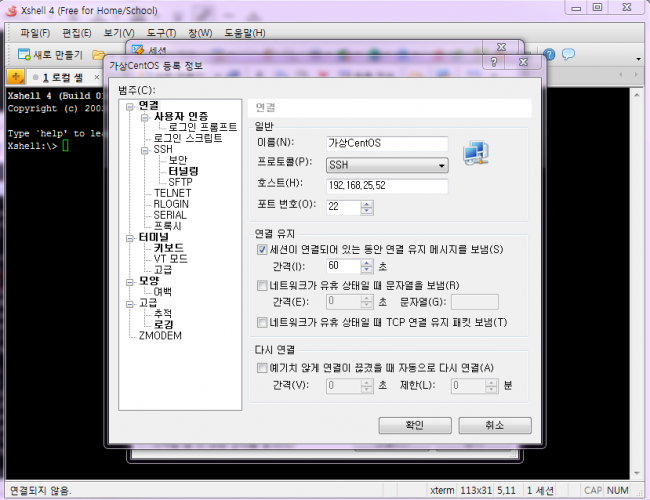This screenshot has height=500, width=650.
Task: Open the 도구(T) menu
Action: tap(161, 33)
